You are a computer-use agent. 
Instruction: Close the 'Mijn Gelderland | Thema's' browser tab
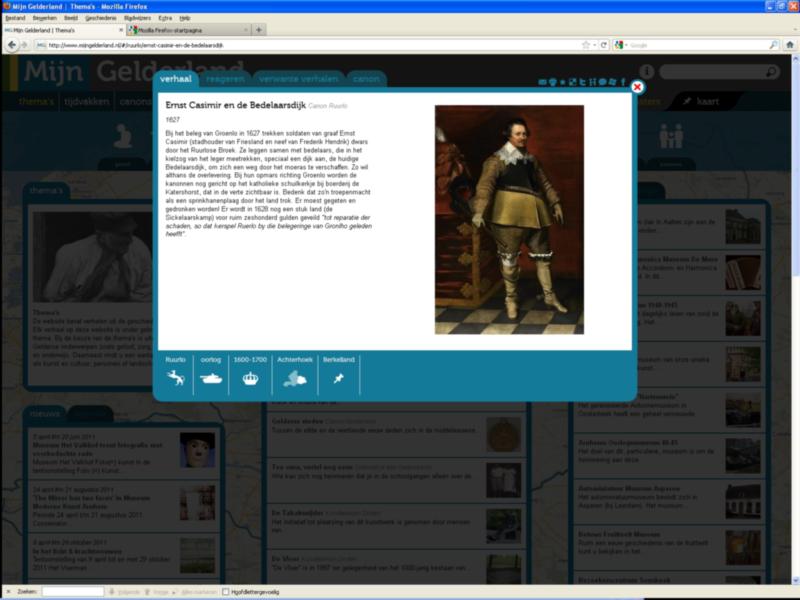point(121,30)
